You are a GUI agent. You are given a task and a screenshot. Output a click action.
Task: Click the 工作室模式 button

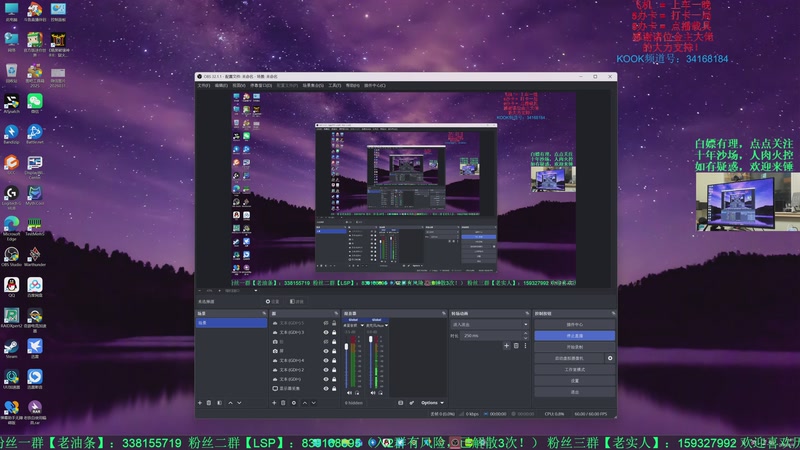(x=574, y=369)
